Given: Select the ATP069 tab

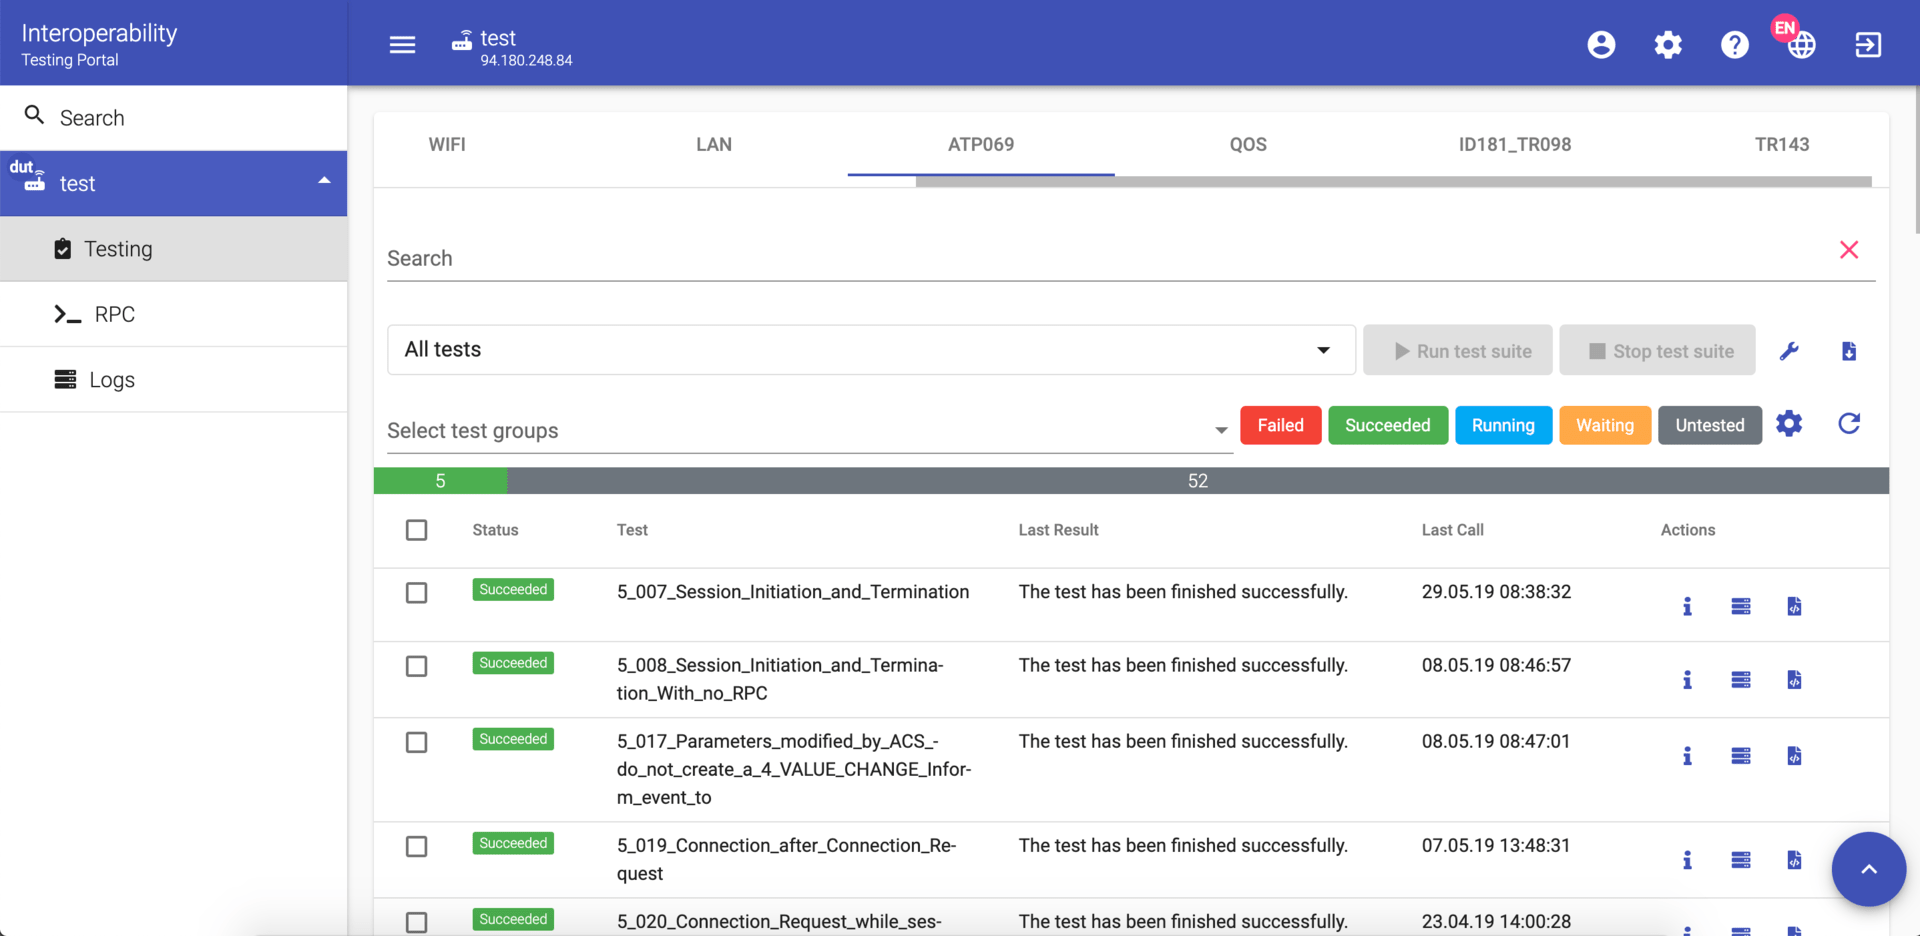Looking at the screenshot, I should (981, 144).
